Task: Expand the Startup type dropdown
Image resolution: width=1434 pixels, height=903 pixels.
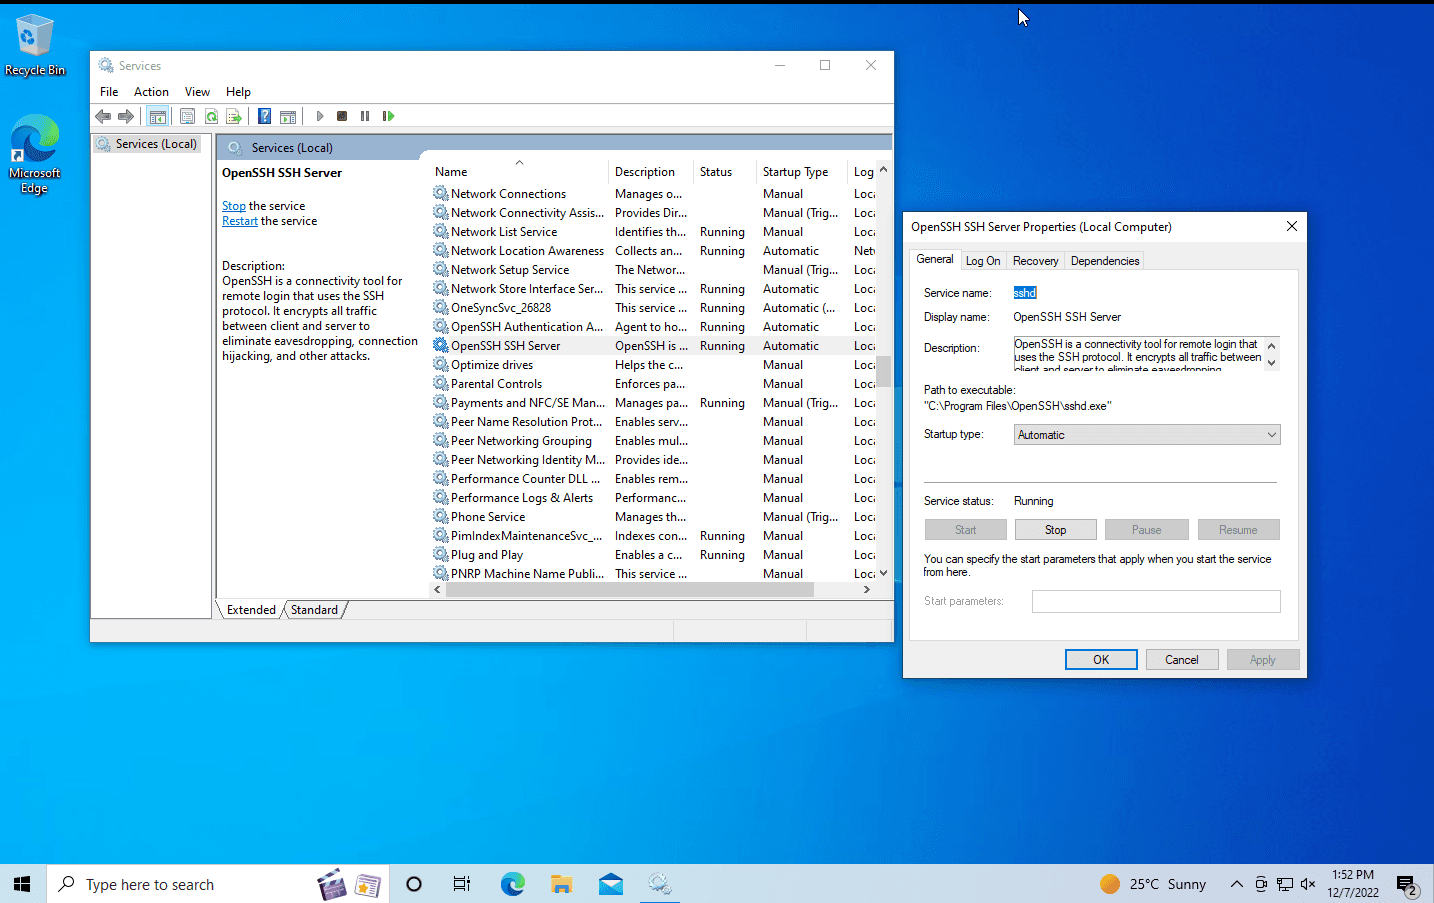Action: [1147, 435]
